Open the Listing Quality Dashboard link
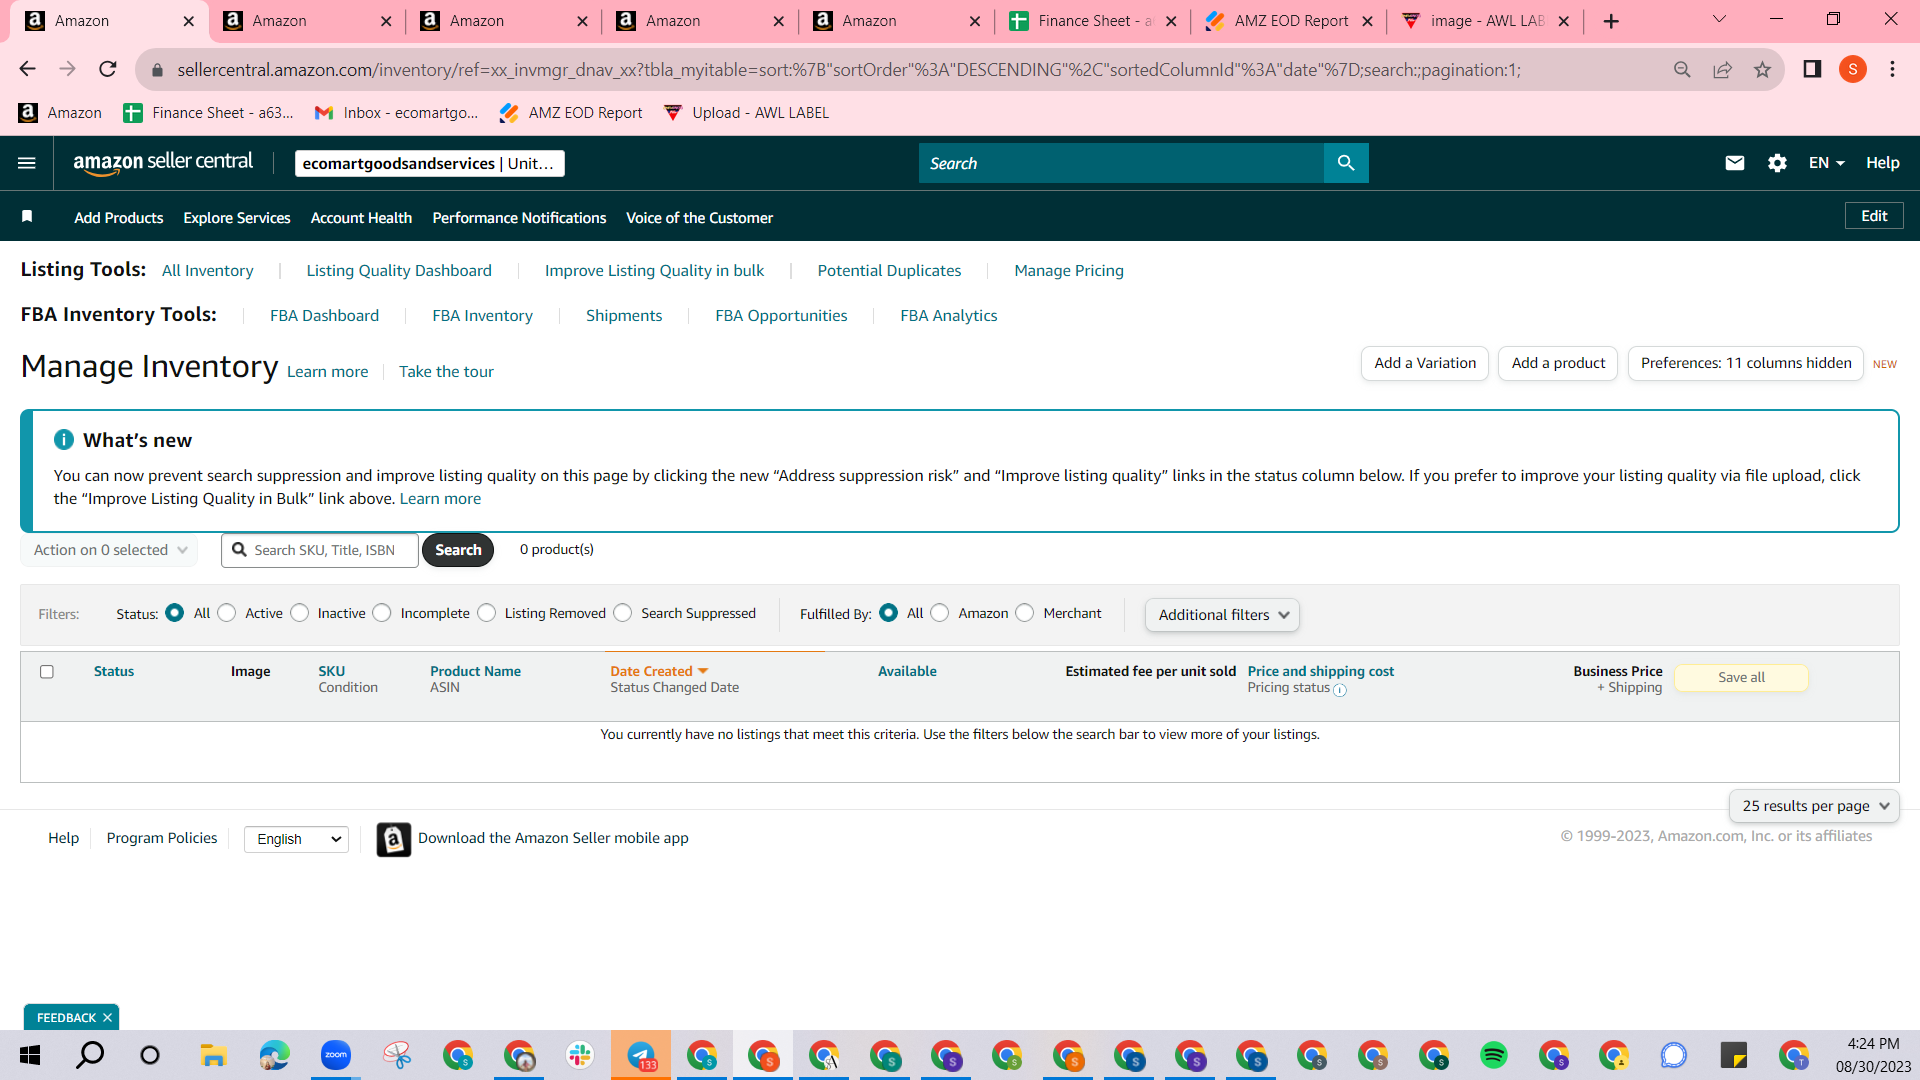 (x=399, y=271)
